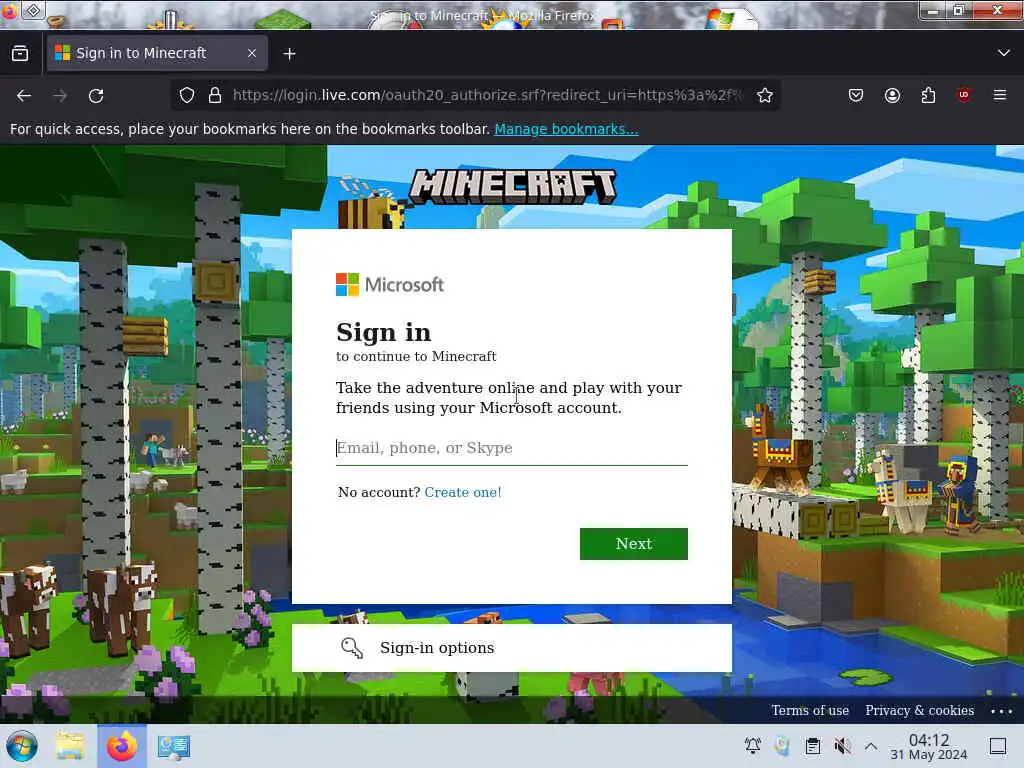
Task: Open the Manage bookmarks link
Action: (566, 129)
